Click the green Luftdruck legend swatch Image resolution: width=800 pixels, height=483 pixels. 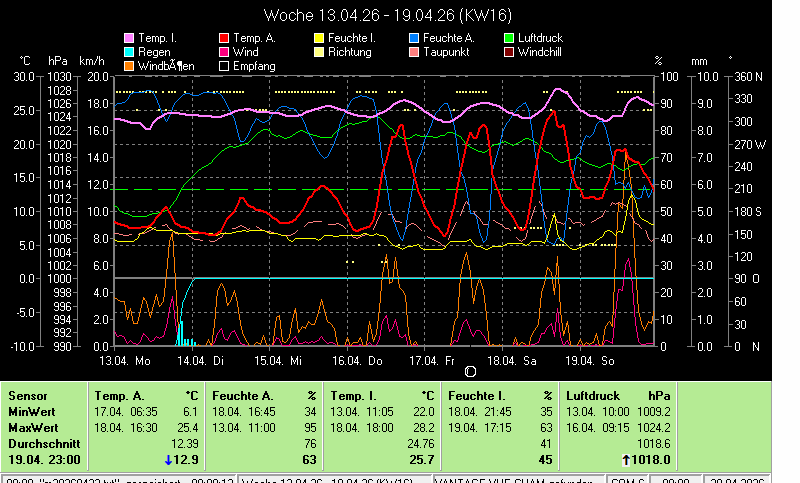[511, 38]
